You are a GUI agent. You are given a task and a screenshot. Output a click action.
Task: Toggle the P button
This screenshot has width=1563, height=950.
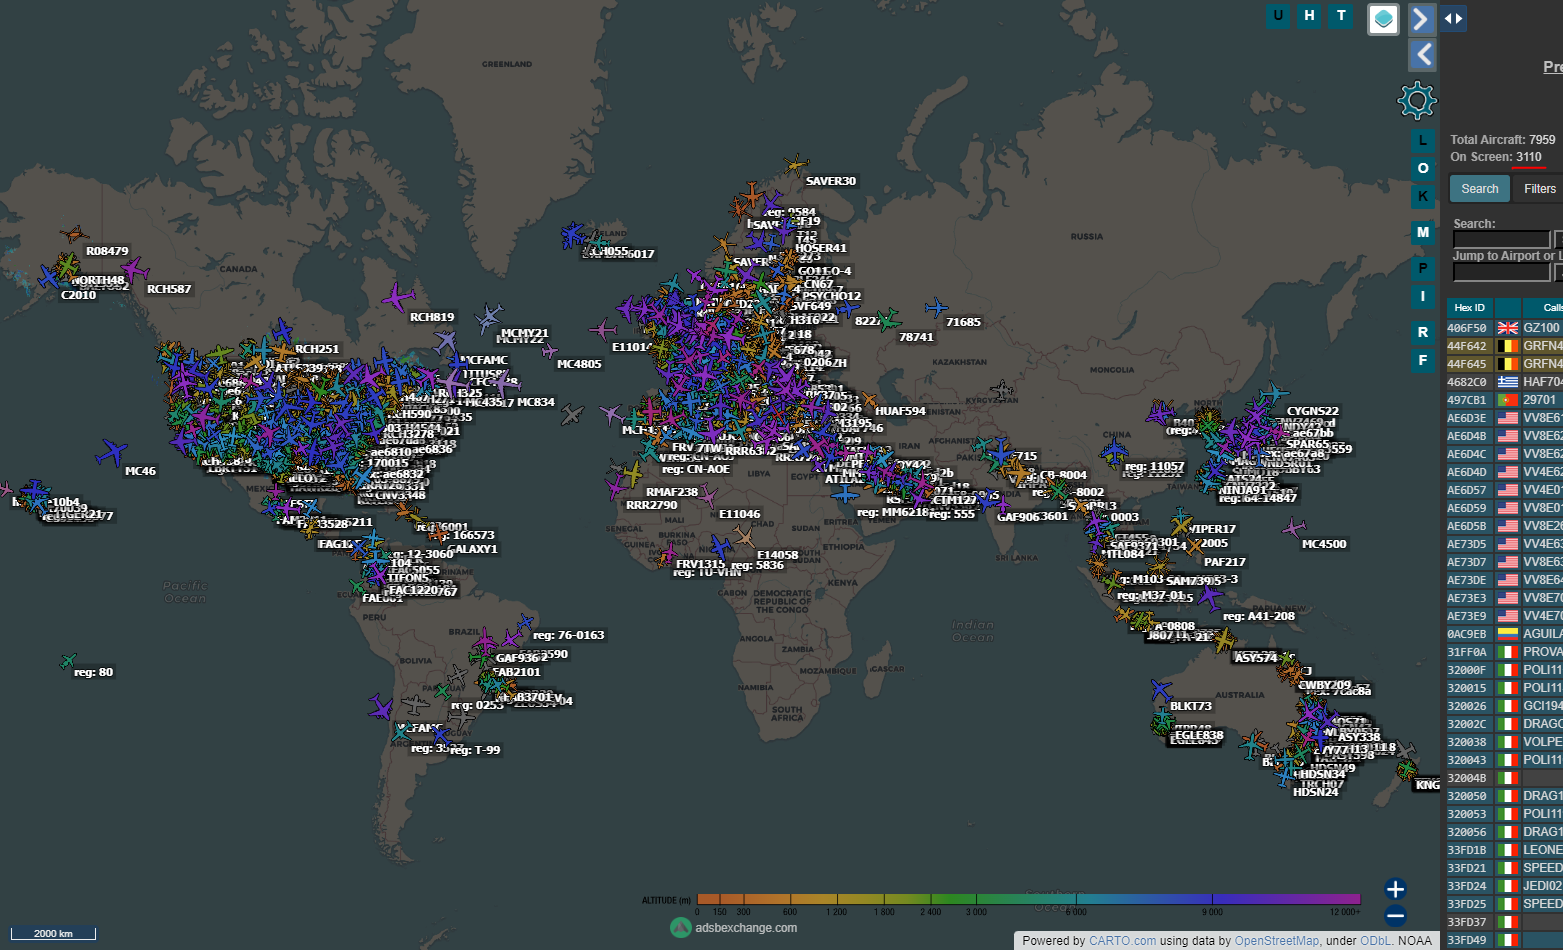click(1423, 269)
